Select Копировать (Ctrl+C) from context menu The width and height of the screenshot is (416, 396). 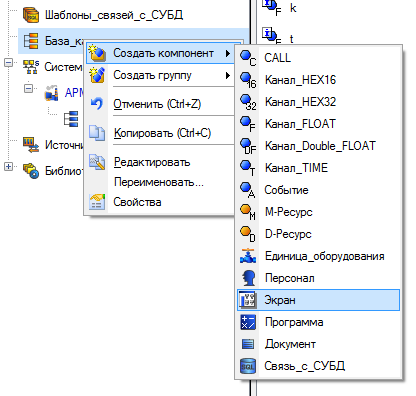coord(160,133)
